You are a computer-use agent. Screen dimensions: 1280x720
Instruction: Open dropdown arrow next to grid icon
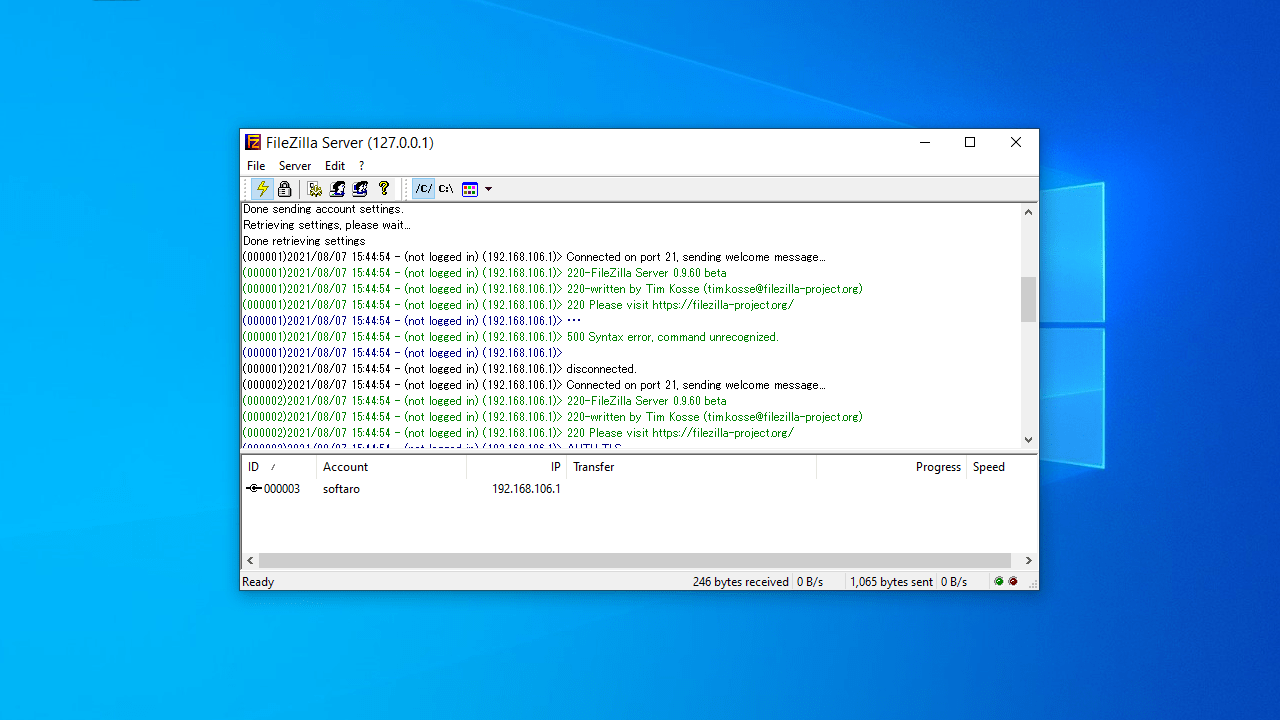[488, 189]
